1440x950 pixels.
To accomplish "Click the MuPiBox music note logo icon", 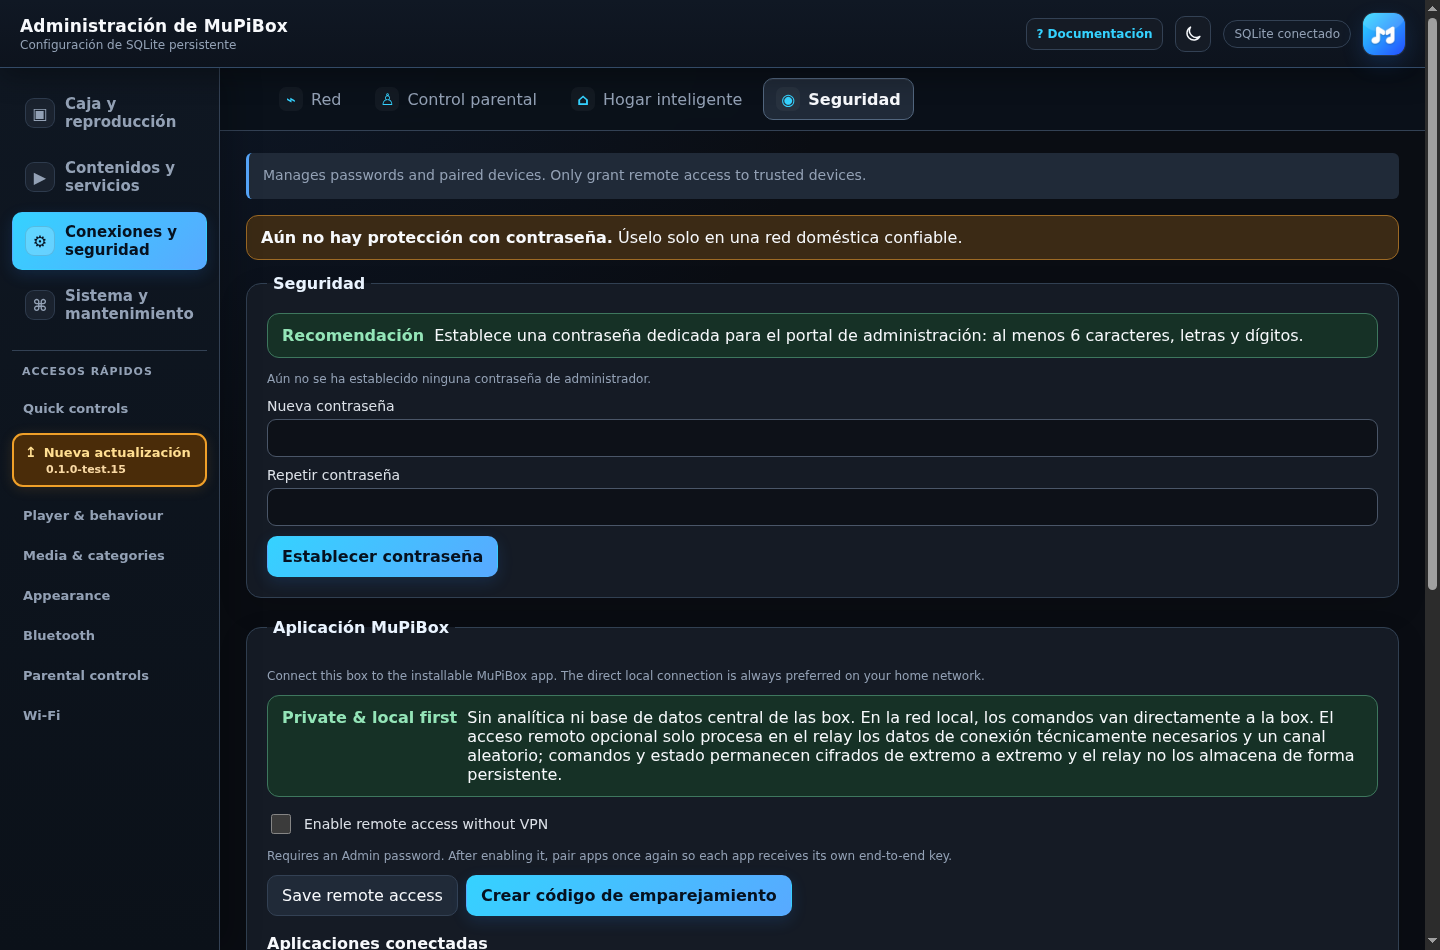I will pos(1384,34).
